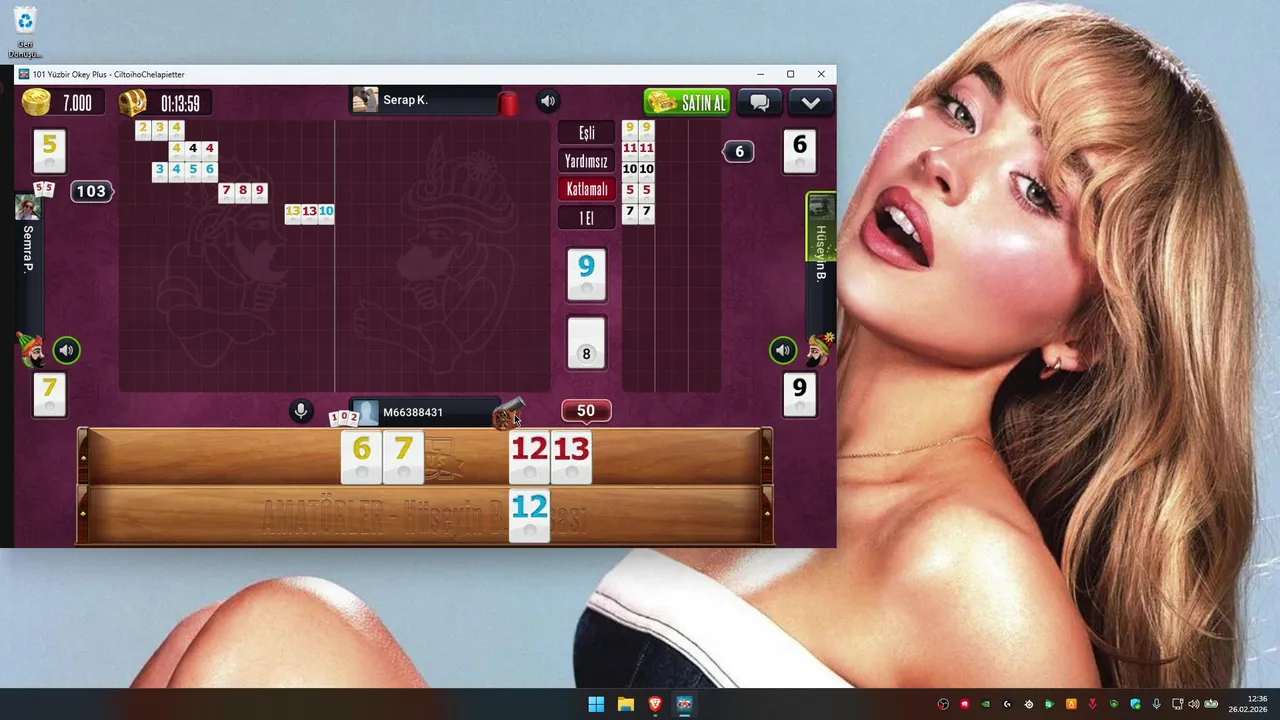
Task: Click the lower rack's right edge arrows
Action: coord(766,516)
